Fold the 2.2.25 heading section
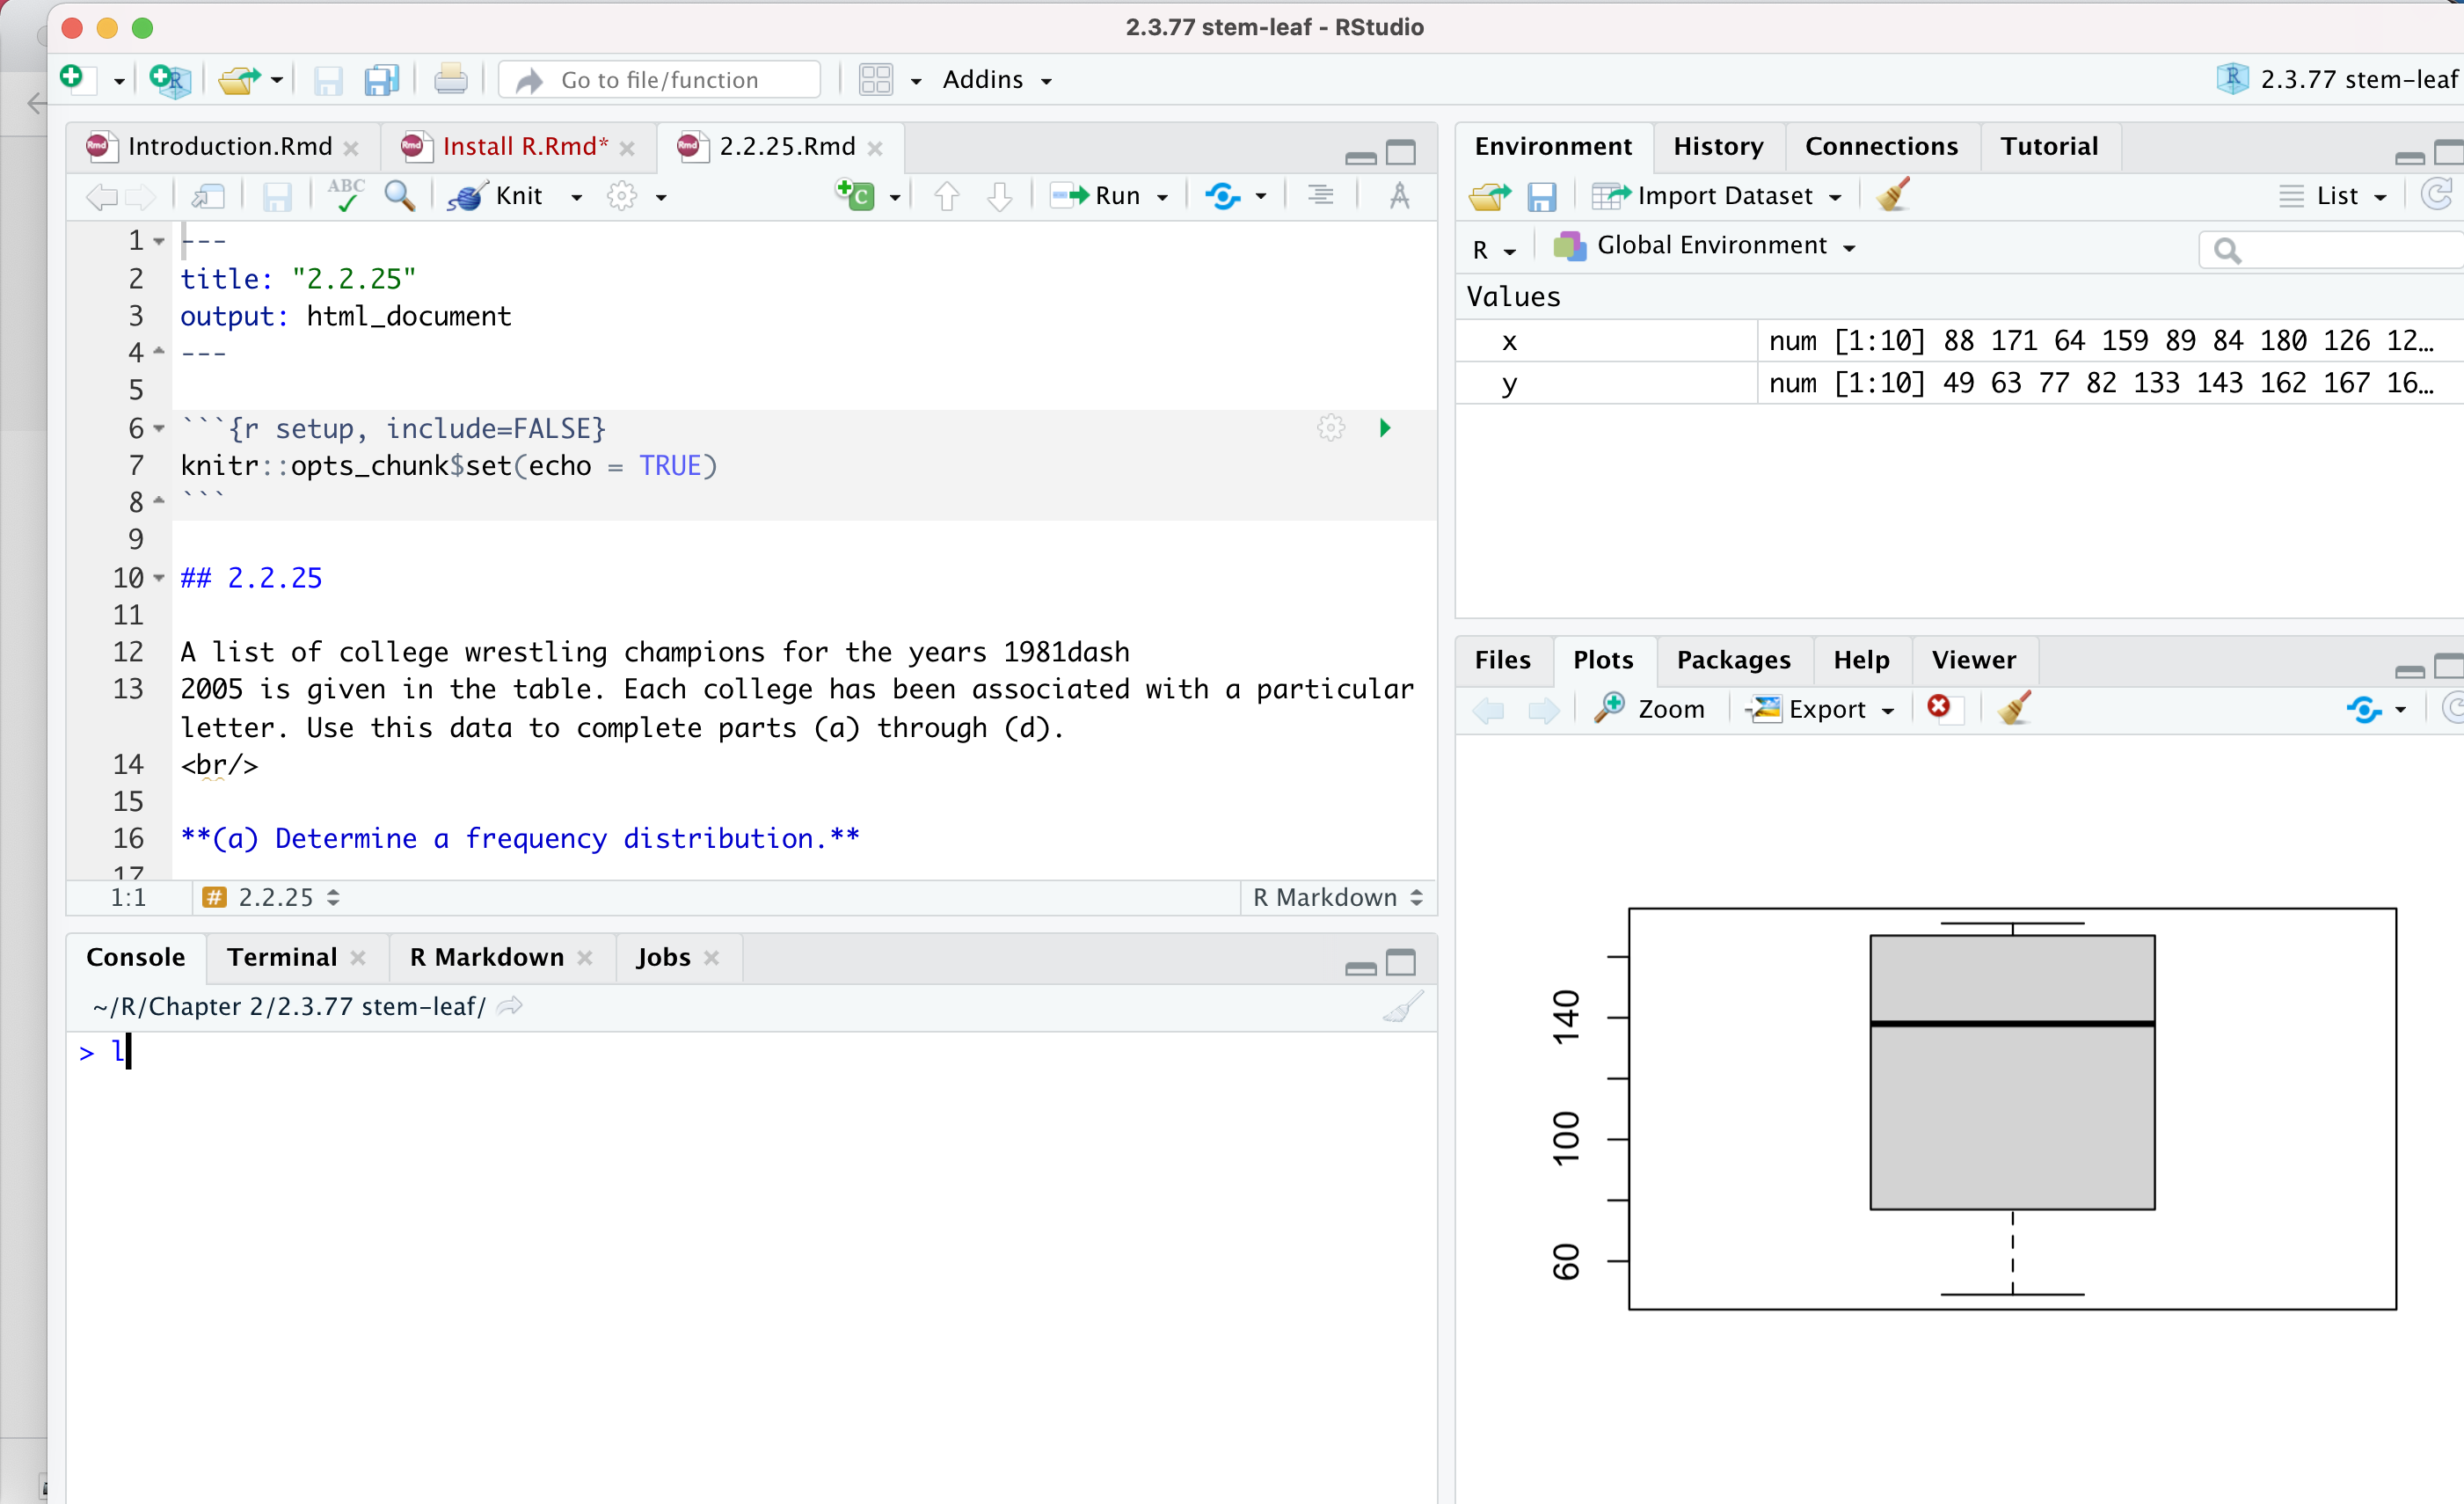 pyautogui.click(x=159, y=578)
